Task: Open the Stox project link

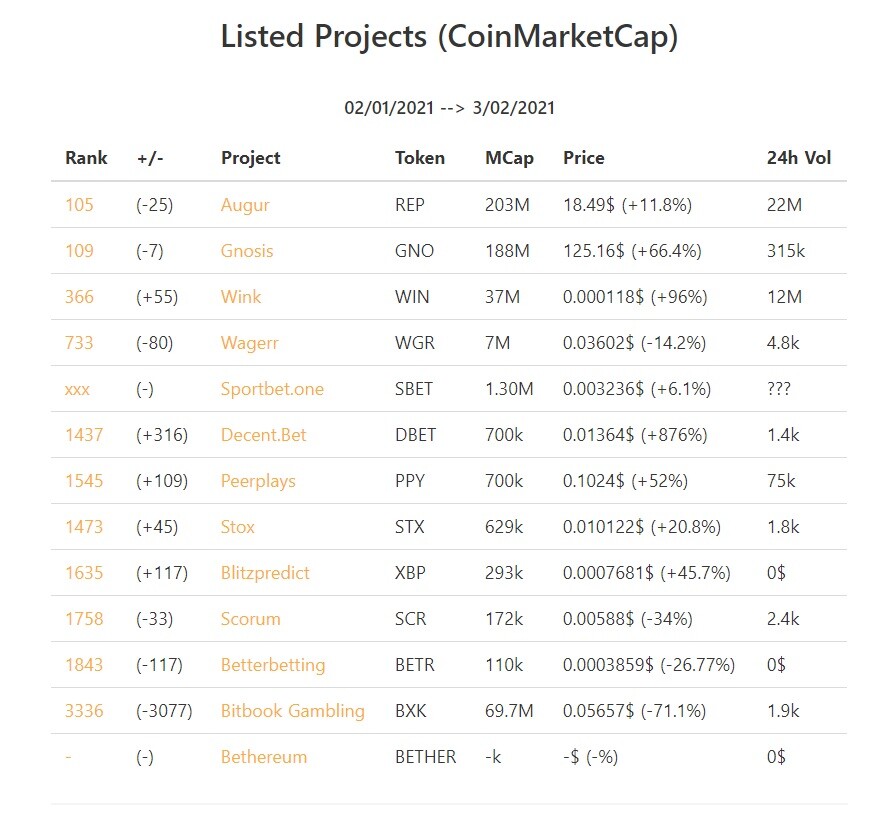Action: point(237,527)
